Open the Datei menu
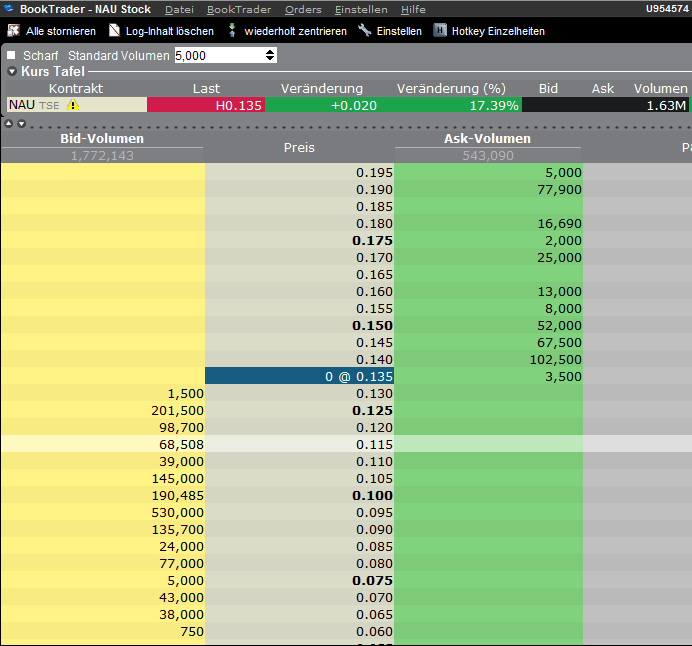Viewport: 692px width, 646px height. coord(179,9)
